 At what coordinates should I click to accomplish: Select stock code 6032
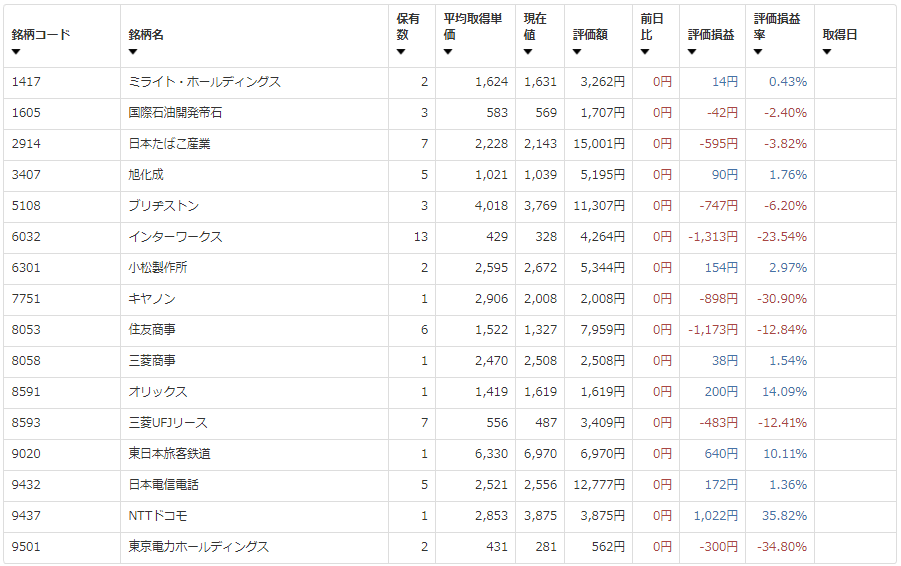coord(26,237)
